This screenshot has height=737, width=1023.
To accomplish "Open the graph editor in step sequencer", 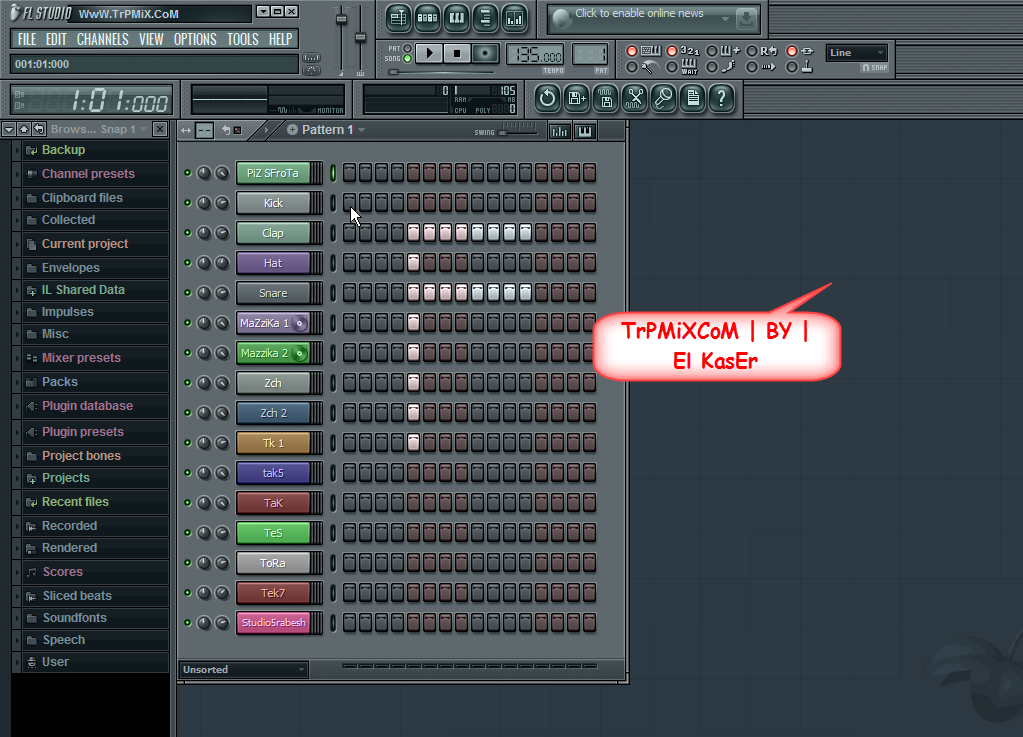I will click(560, 131).
